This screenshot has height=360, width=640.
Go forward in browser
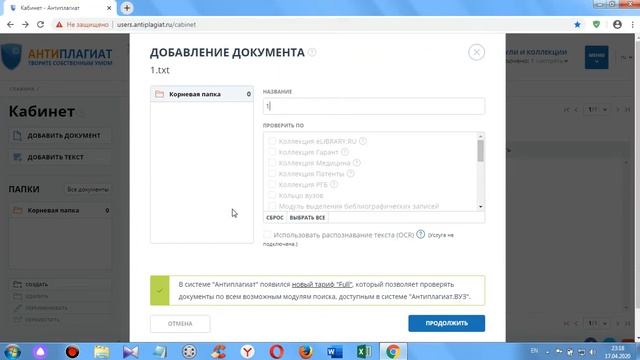tap(25, 24)
